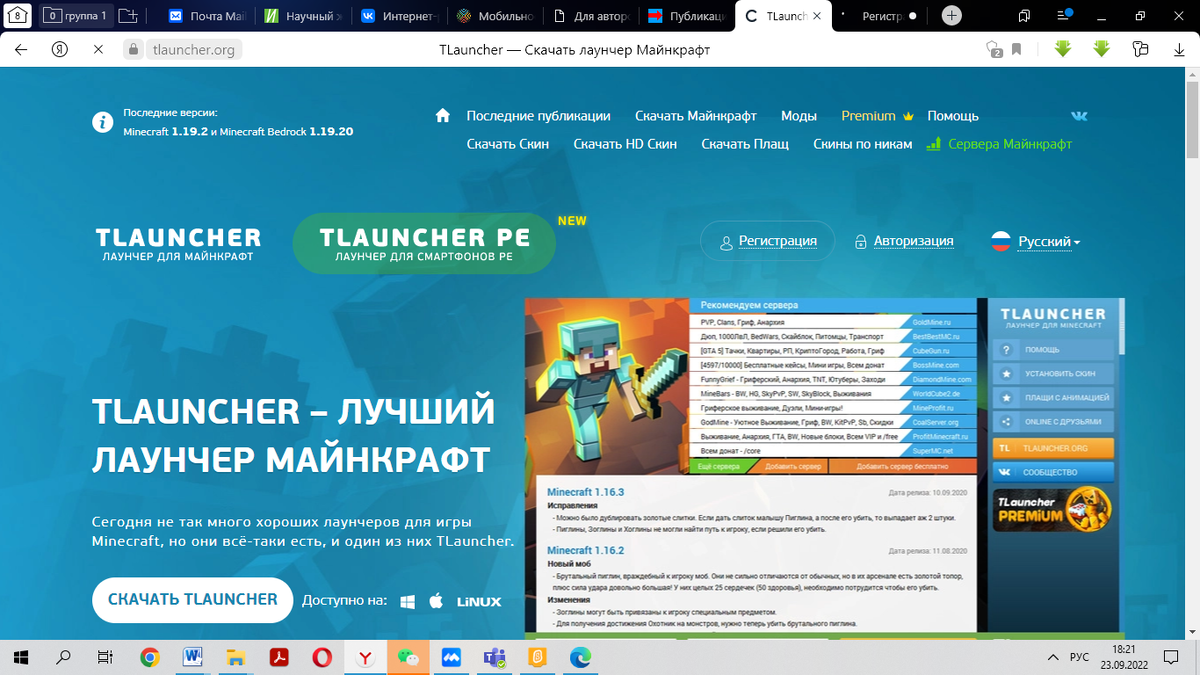Open the VK Сообщество sidebar icon
The height and width of the screenshot is (675, 1200).
pyautogui.click(x=1005, y=472)
